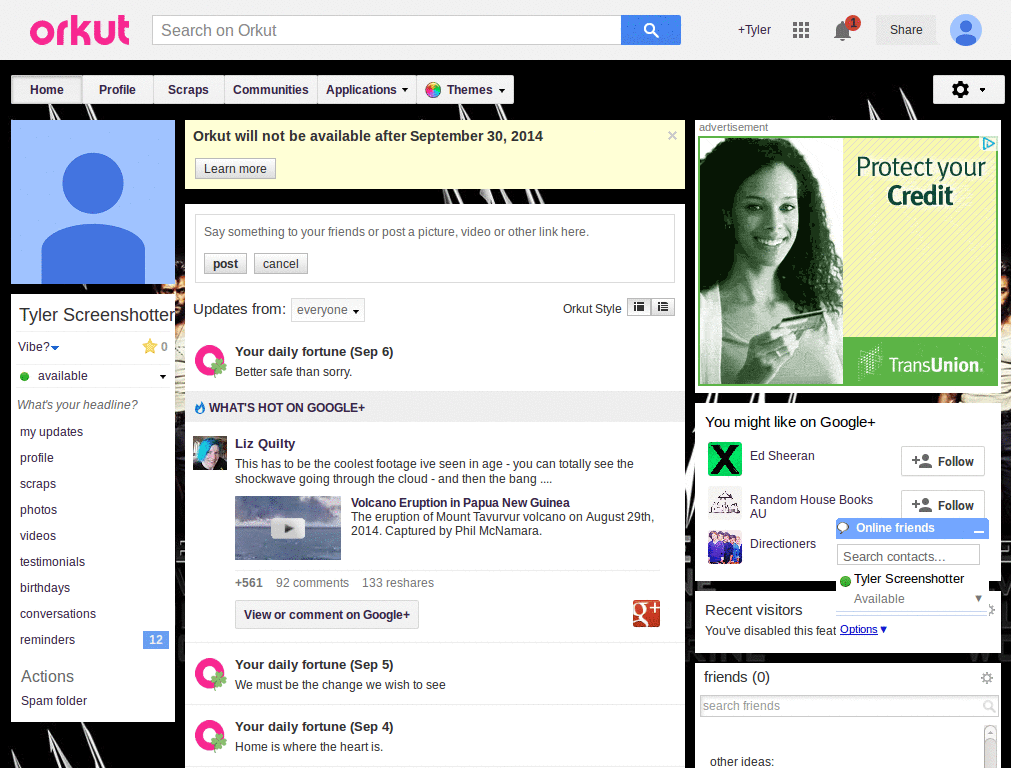Screen dimensions: 1024x768
Task: Open testimonials in the sidebar
Action: coord(52,562)
